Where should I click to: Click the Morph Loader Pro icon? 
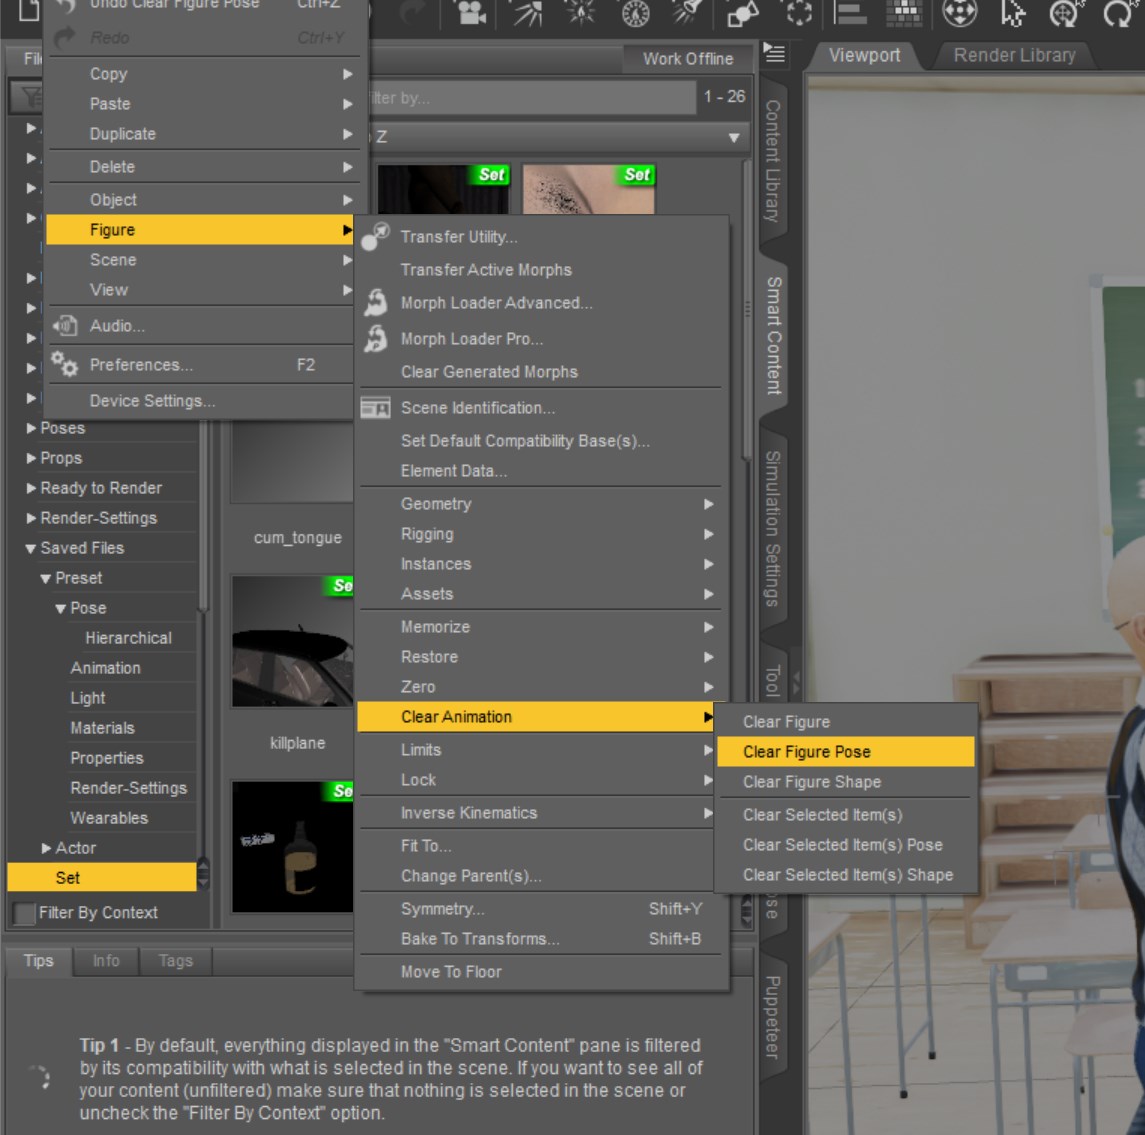(376, 339)
